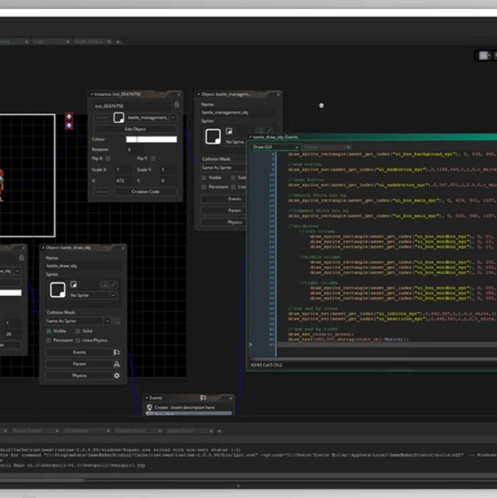Click the large sprite preview in battle_management object panel
This screenshot has width=497, height=498.
pyautogui.click(x=213, y=136)
